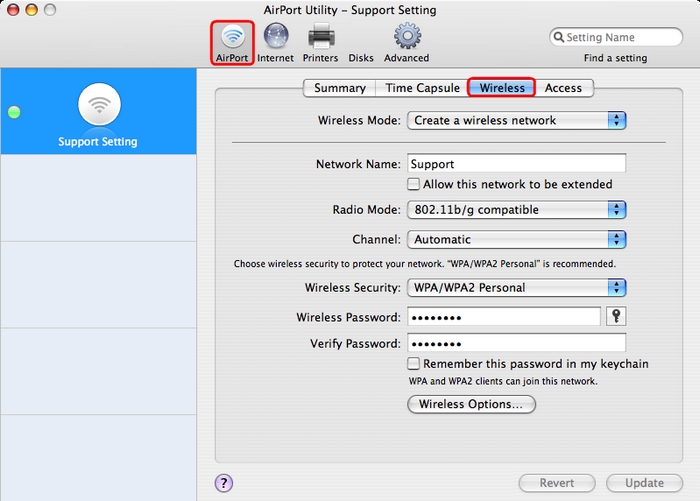Click into the Verify Password field
Viewport: 700px width, 501px height.
[x=517, y=343]
